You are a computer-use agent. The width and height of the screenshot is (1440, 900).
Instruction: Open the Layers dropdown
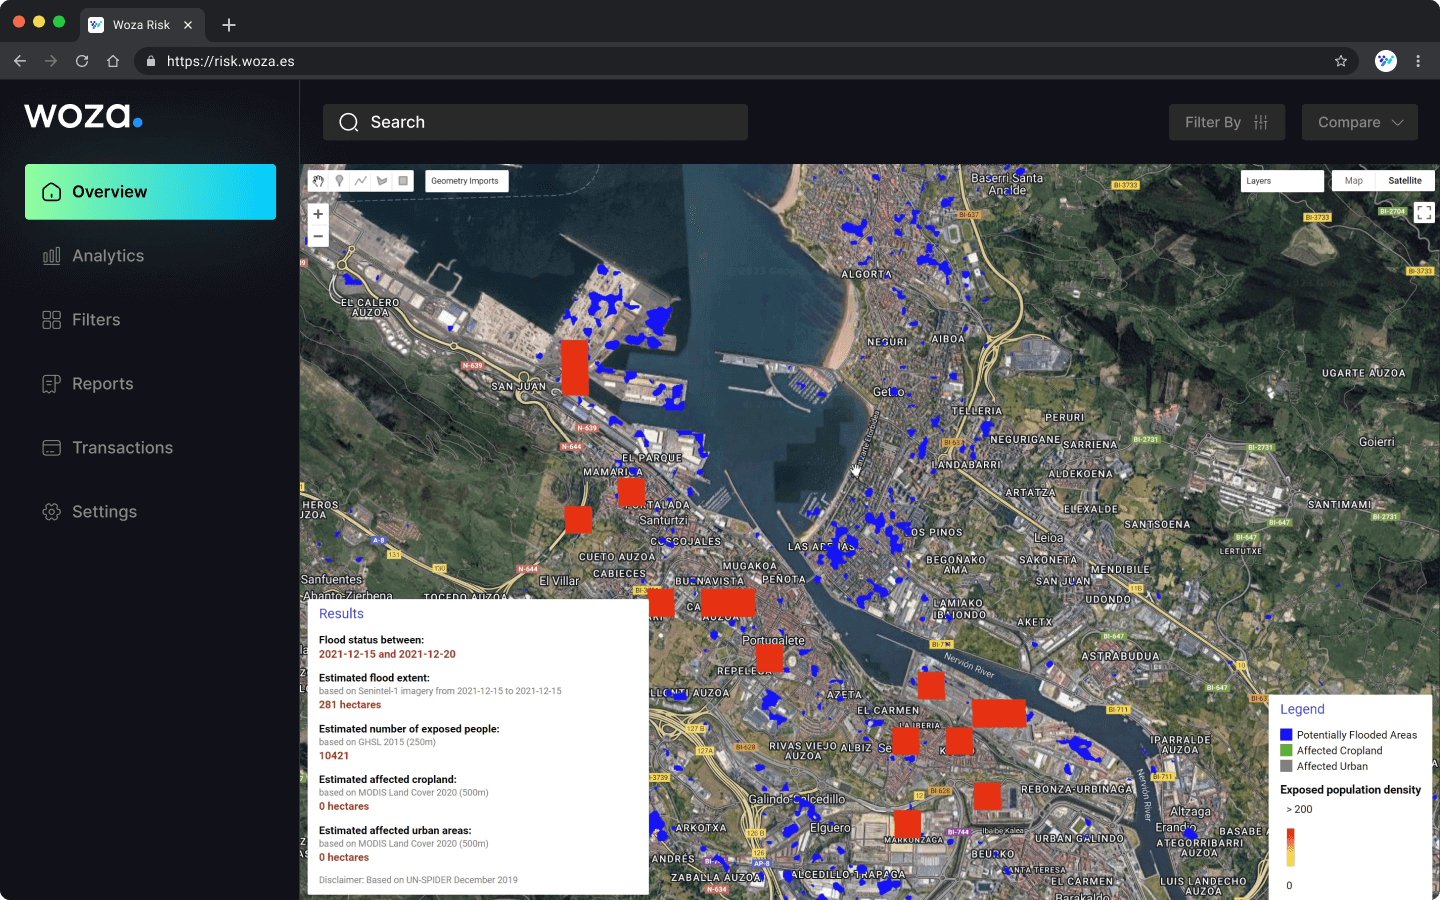(1282, 181)
